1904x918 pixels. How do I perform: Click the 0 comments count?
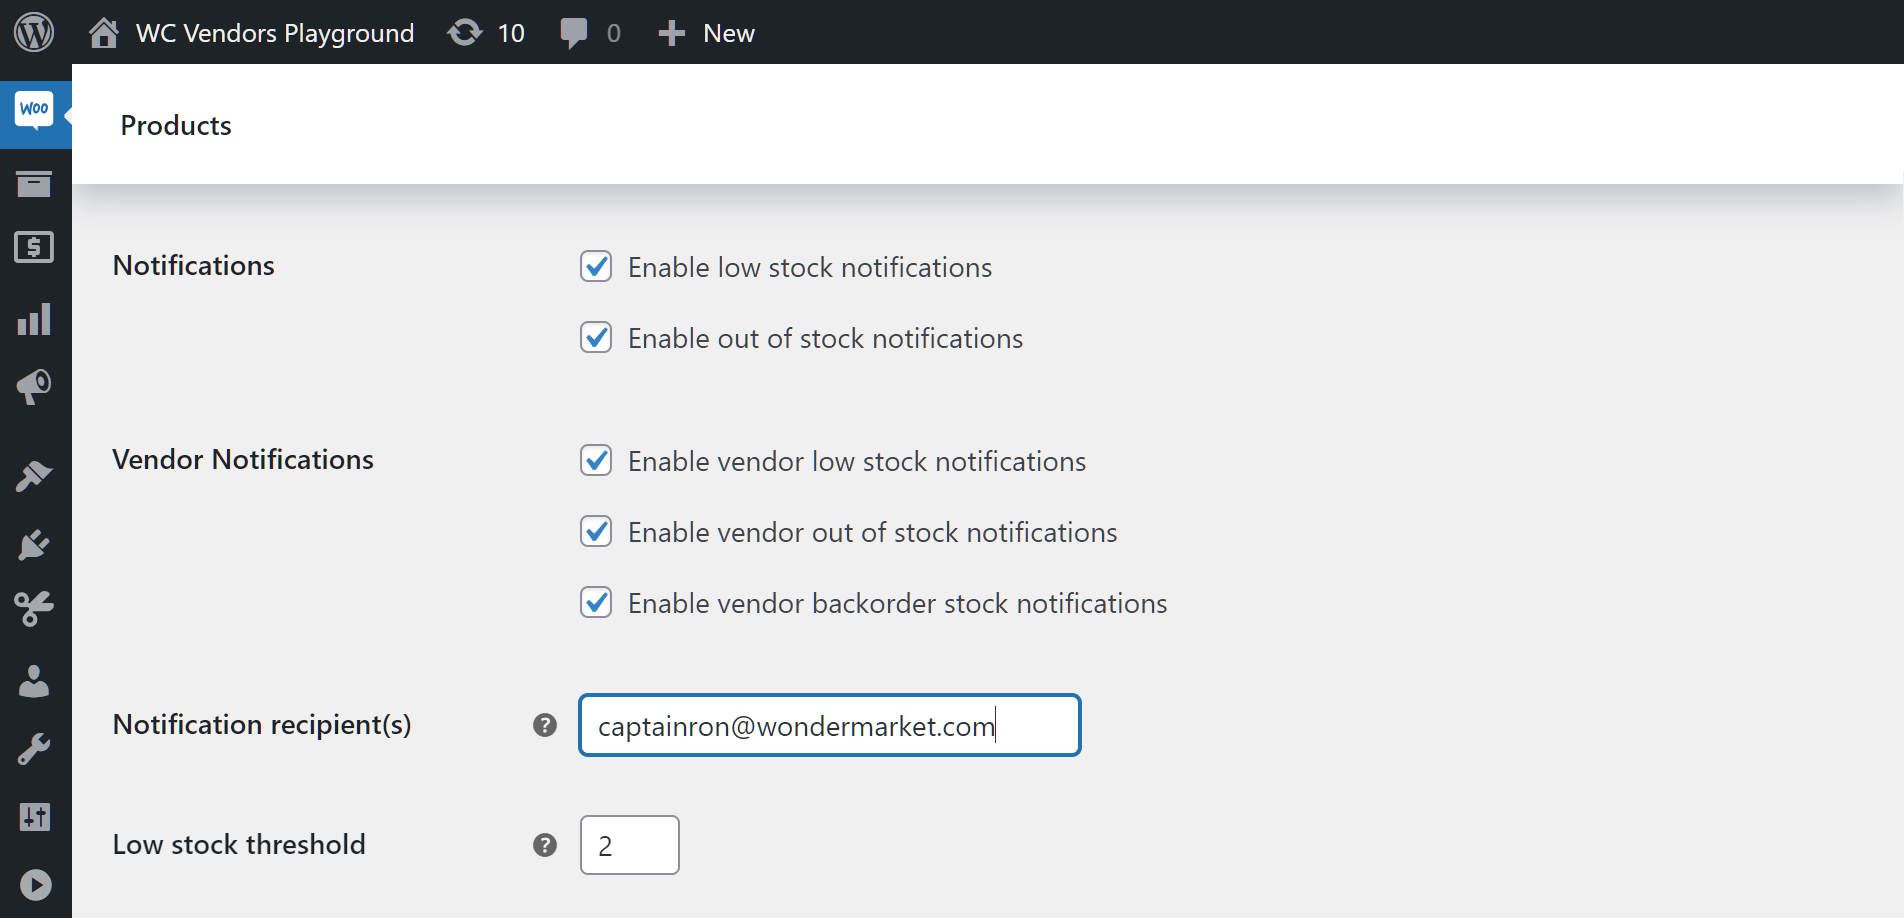click(x=614, y=33)
